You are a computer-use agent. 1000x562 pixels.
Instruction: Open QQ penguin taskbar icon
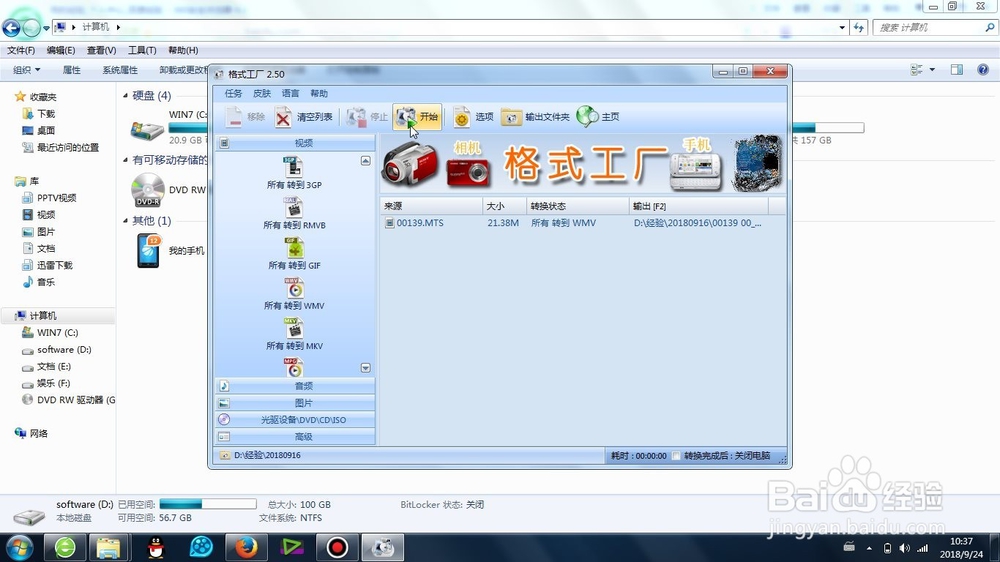point(156,547)
